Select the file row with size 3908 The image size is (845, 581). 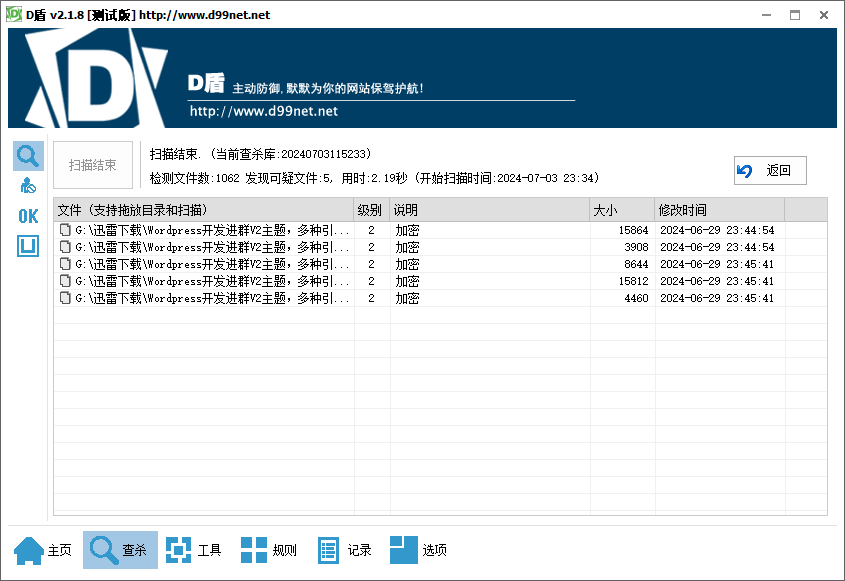pos(440,247)
